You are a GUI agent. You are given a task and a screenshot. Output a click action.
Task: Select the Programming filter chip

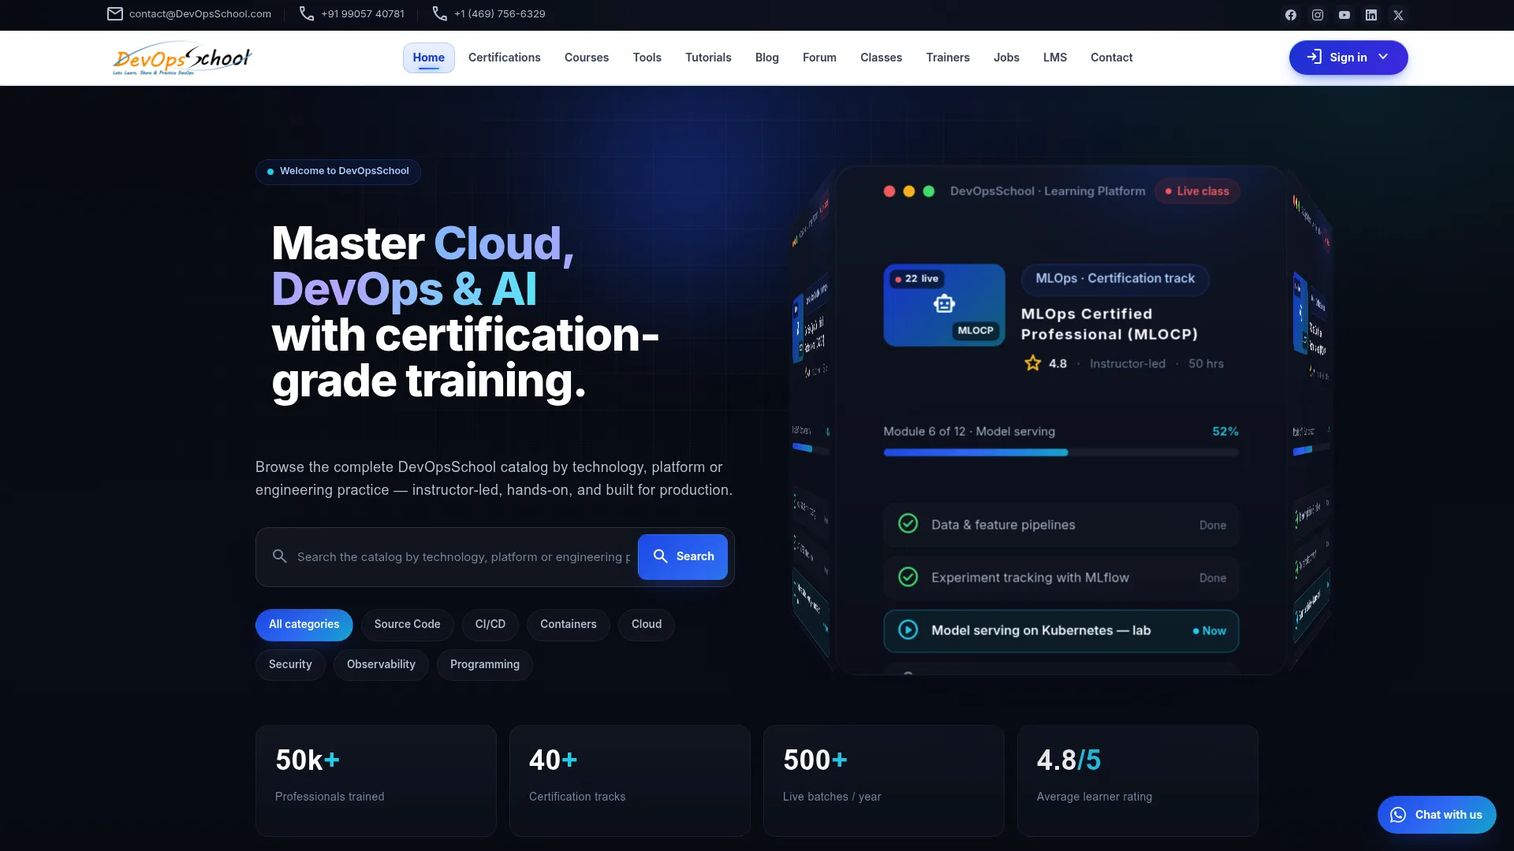click(x=485, y=664)
